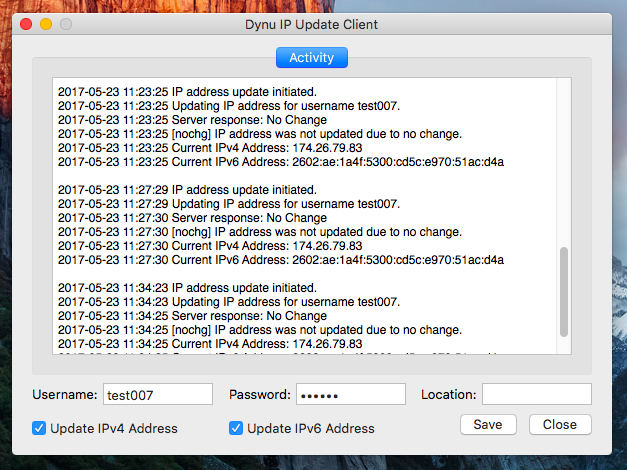Toggle the Update IPv4 Address checkbox

[x=39, y=428]
